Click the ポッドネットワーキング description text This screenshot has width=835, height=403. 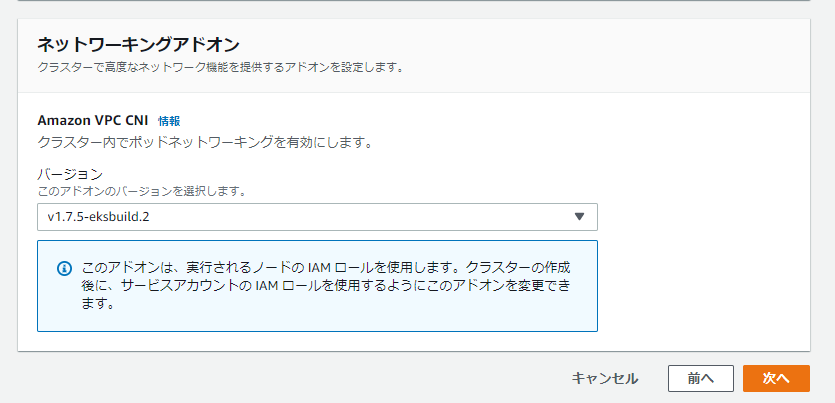click(205, 142)
